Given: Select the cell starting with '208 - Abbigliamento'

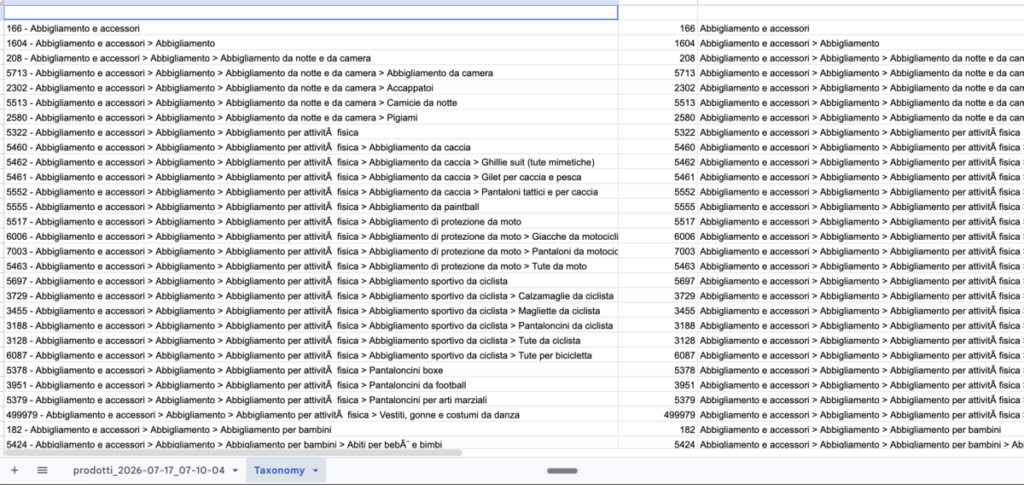Looking at the screenshot, I should click(x=310, y=58).
